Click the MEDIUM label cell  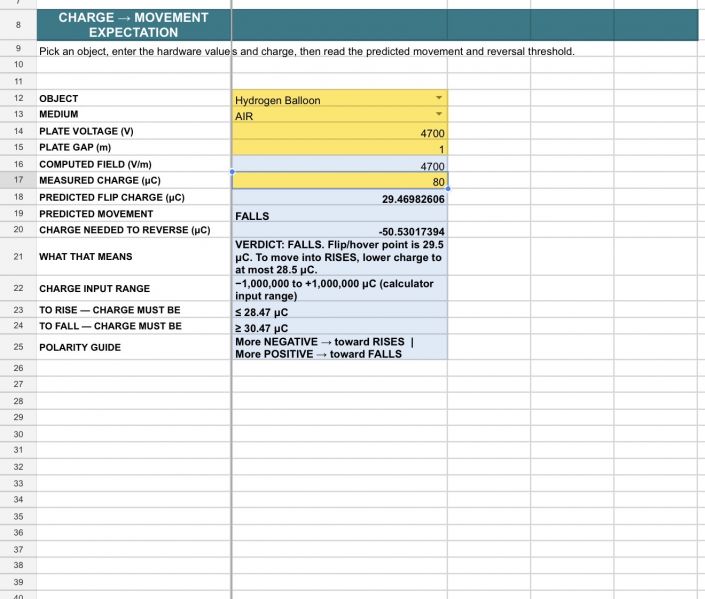coord(134,114)
